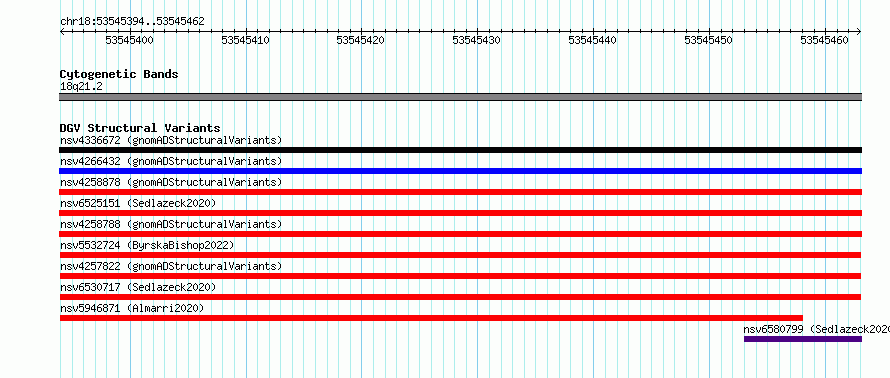
Task: Click the chr18:53545394..53545462 region label
Action: point(132,22)
